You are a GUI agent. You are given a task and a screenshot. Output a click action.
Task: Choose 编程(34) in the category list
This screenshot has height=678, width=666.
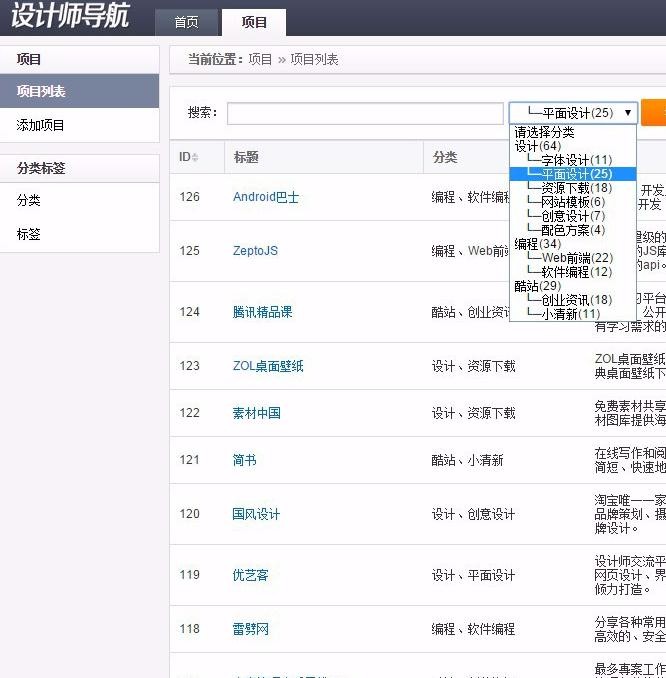coord(573,244)
